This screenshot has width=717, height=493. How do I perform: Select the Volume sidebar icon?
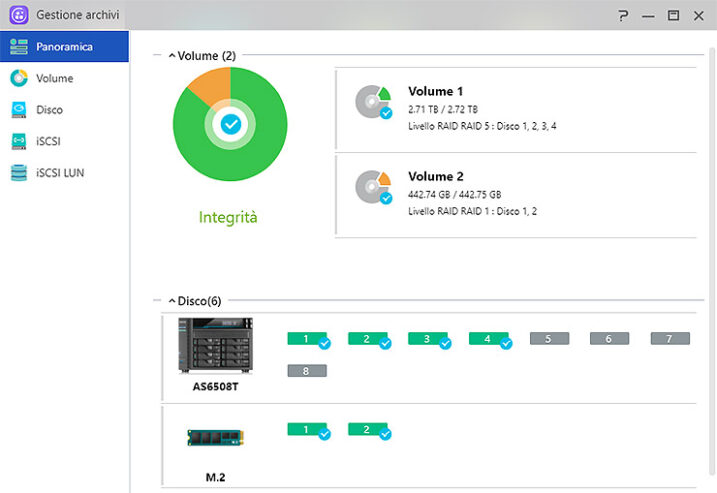(19, 78)
